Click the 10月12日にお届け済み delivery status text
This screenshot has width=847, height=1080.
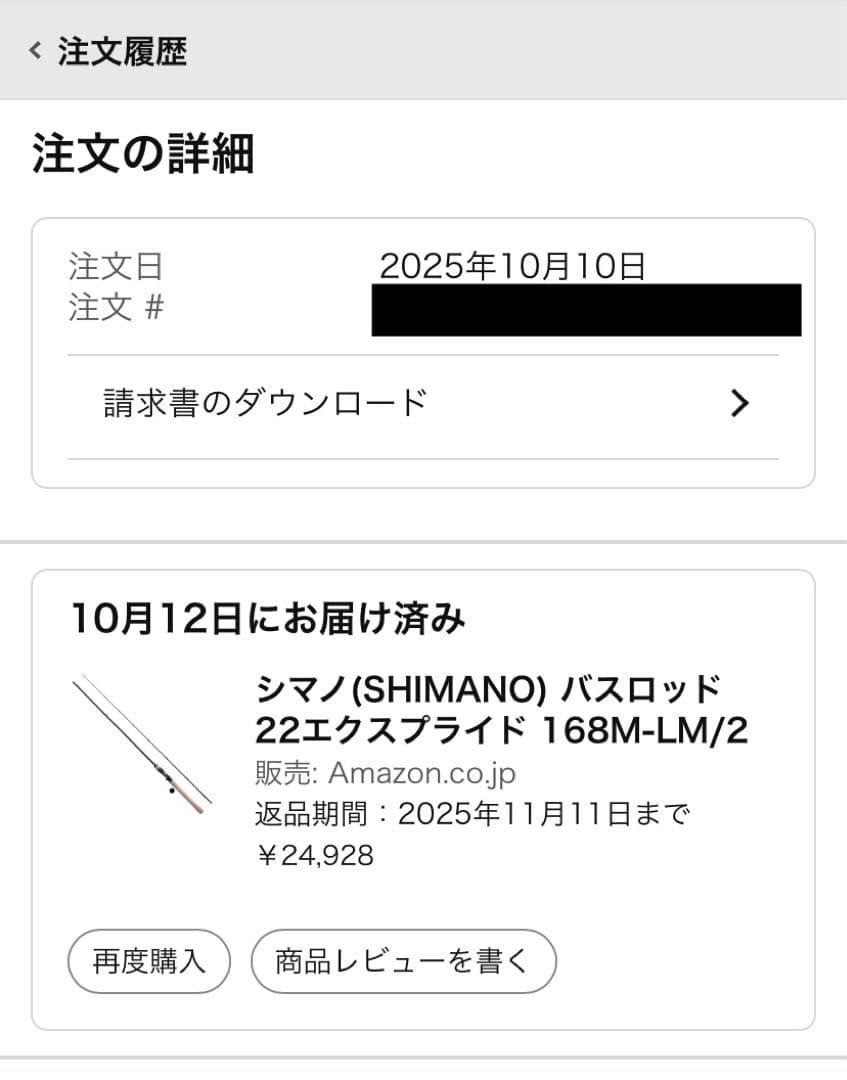(x=270, y=619)
